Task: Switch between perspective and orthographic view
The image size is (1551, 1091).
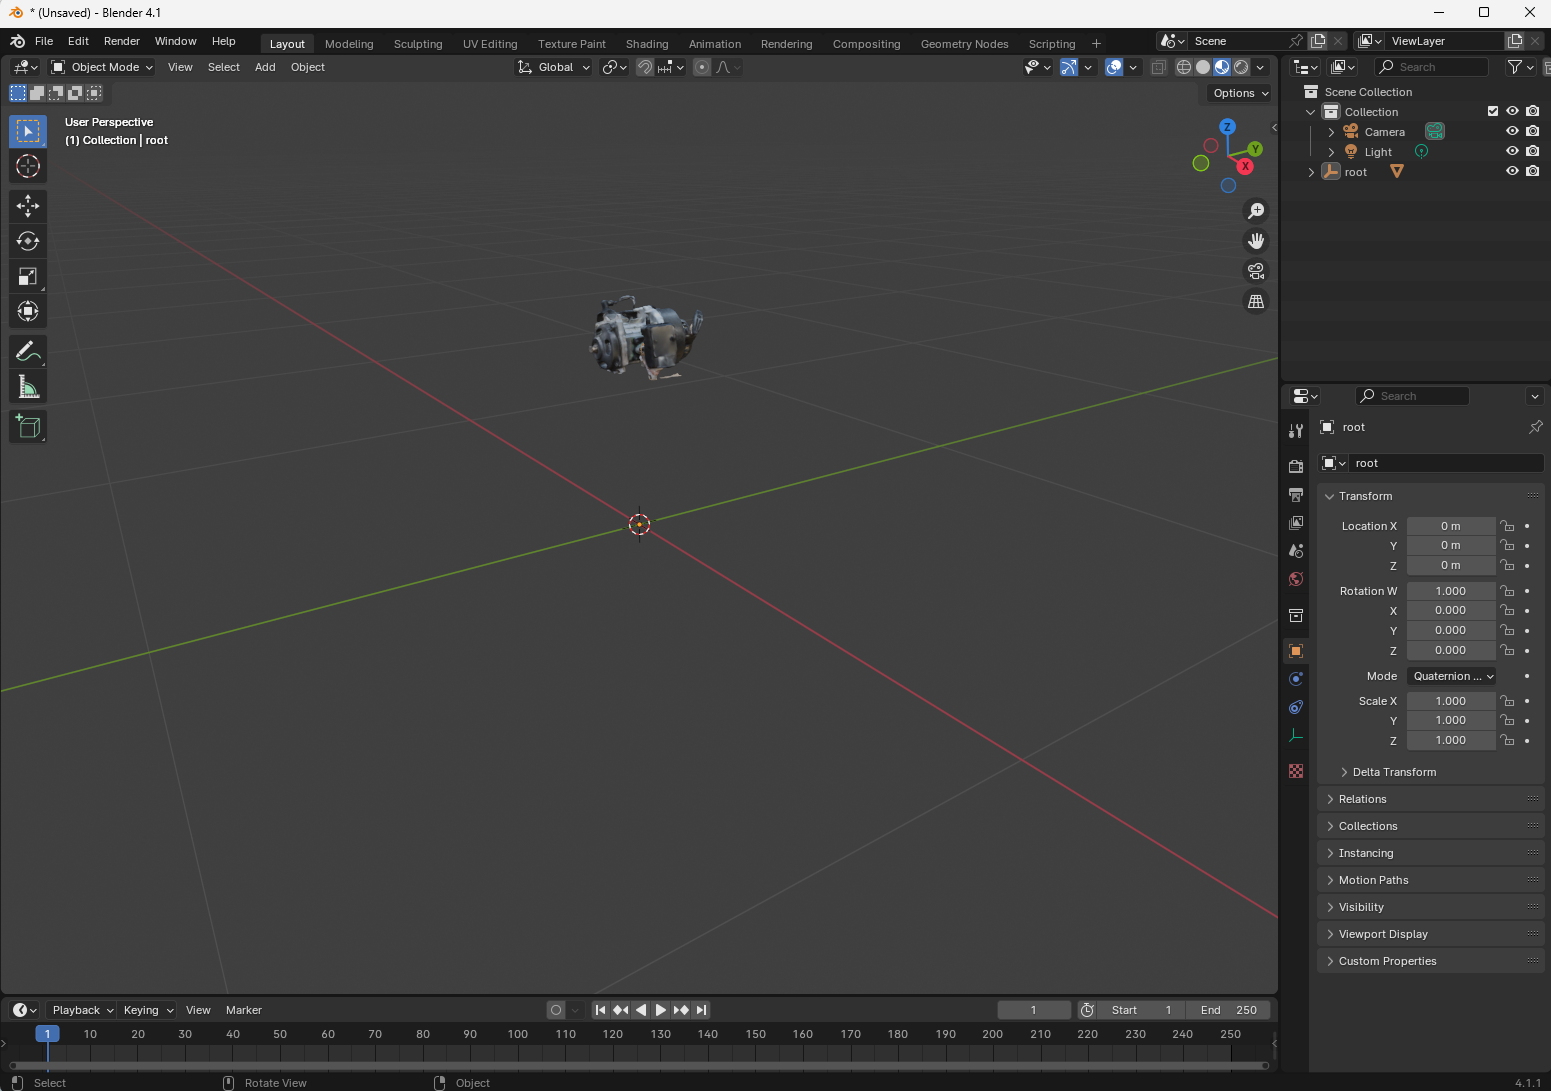Action: pyautogui.click(x=1256, y=301)
